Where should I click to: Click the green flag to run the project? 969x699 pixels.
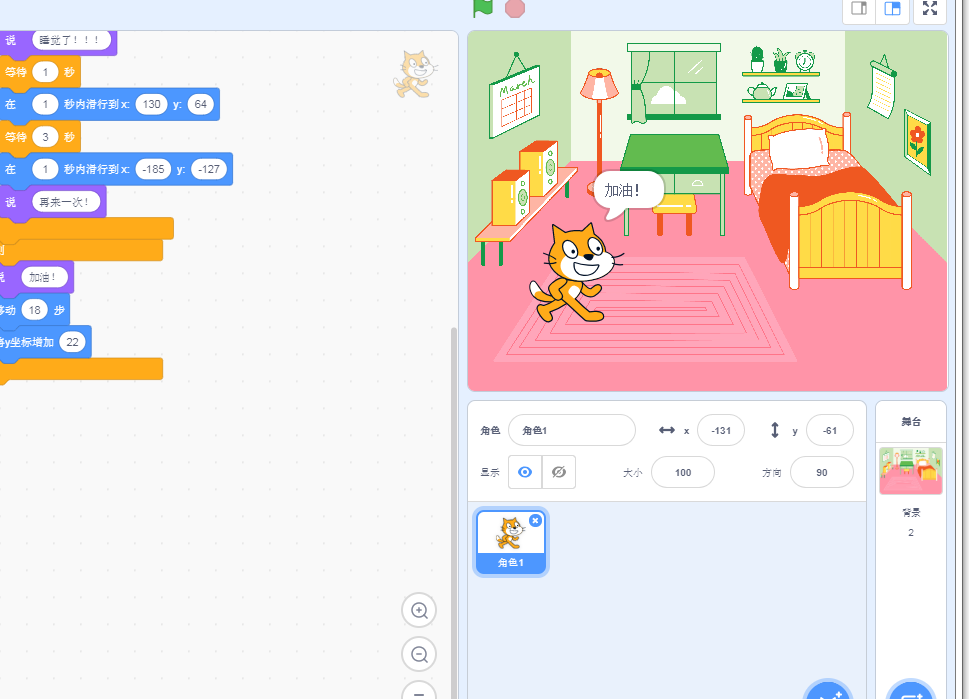(x=483, y=7)
